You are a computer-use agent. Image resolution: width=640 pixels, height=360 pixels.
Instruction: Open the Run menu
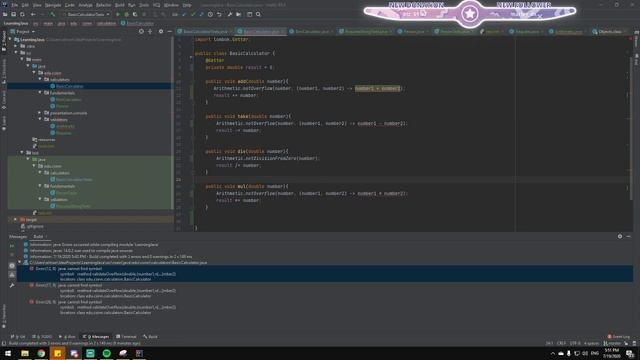132,5
